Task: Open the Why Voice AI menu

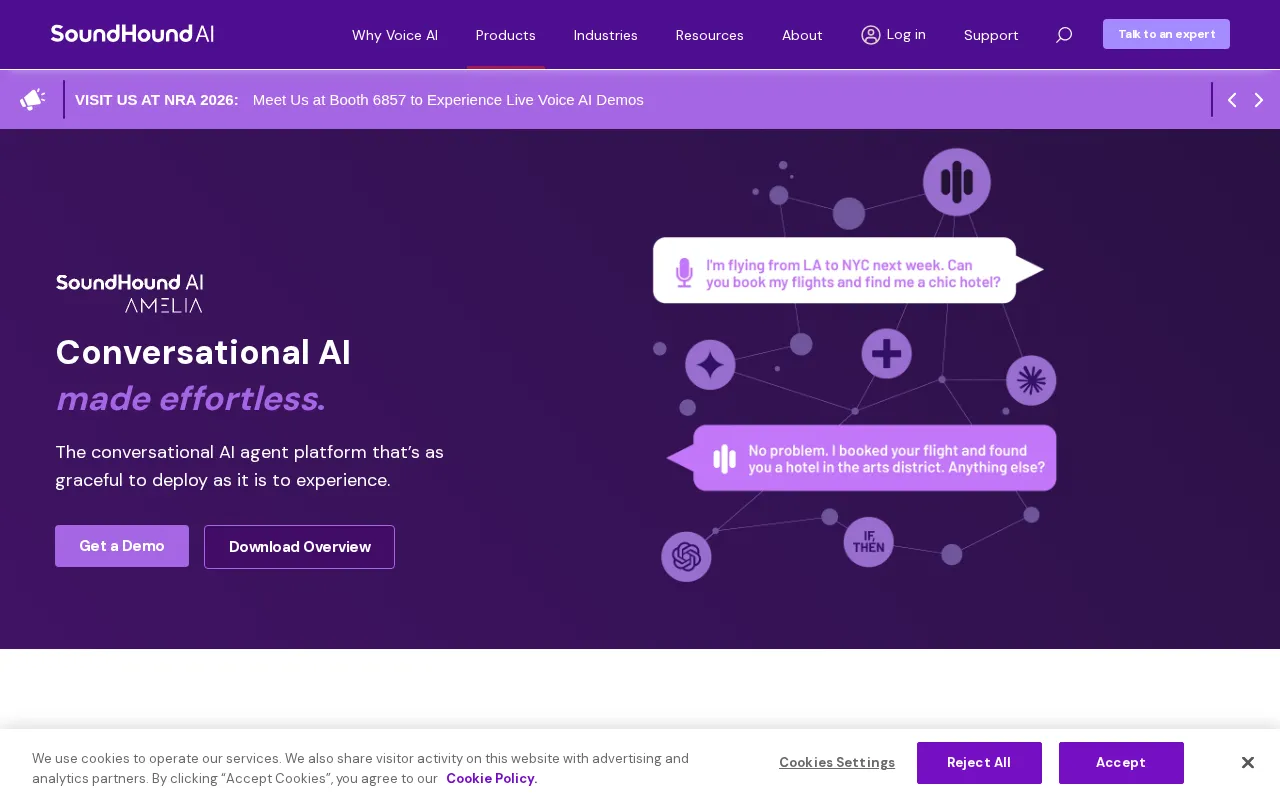Action: 395,35
